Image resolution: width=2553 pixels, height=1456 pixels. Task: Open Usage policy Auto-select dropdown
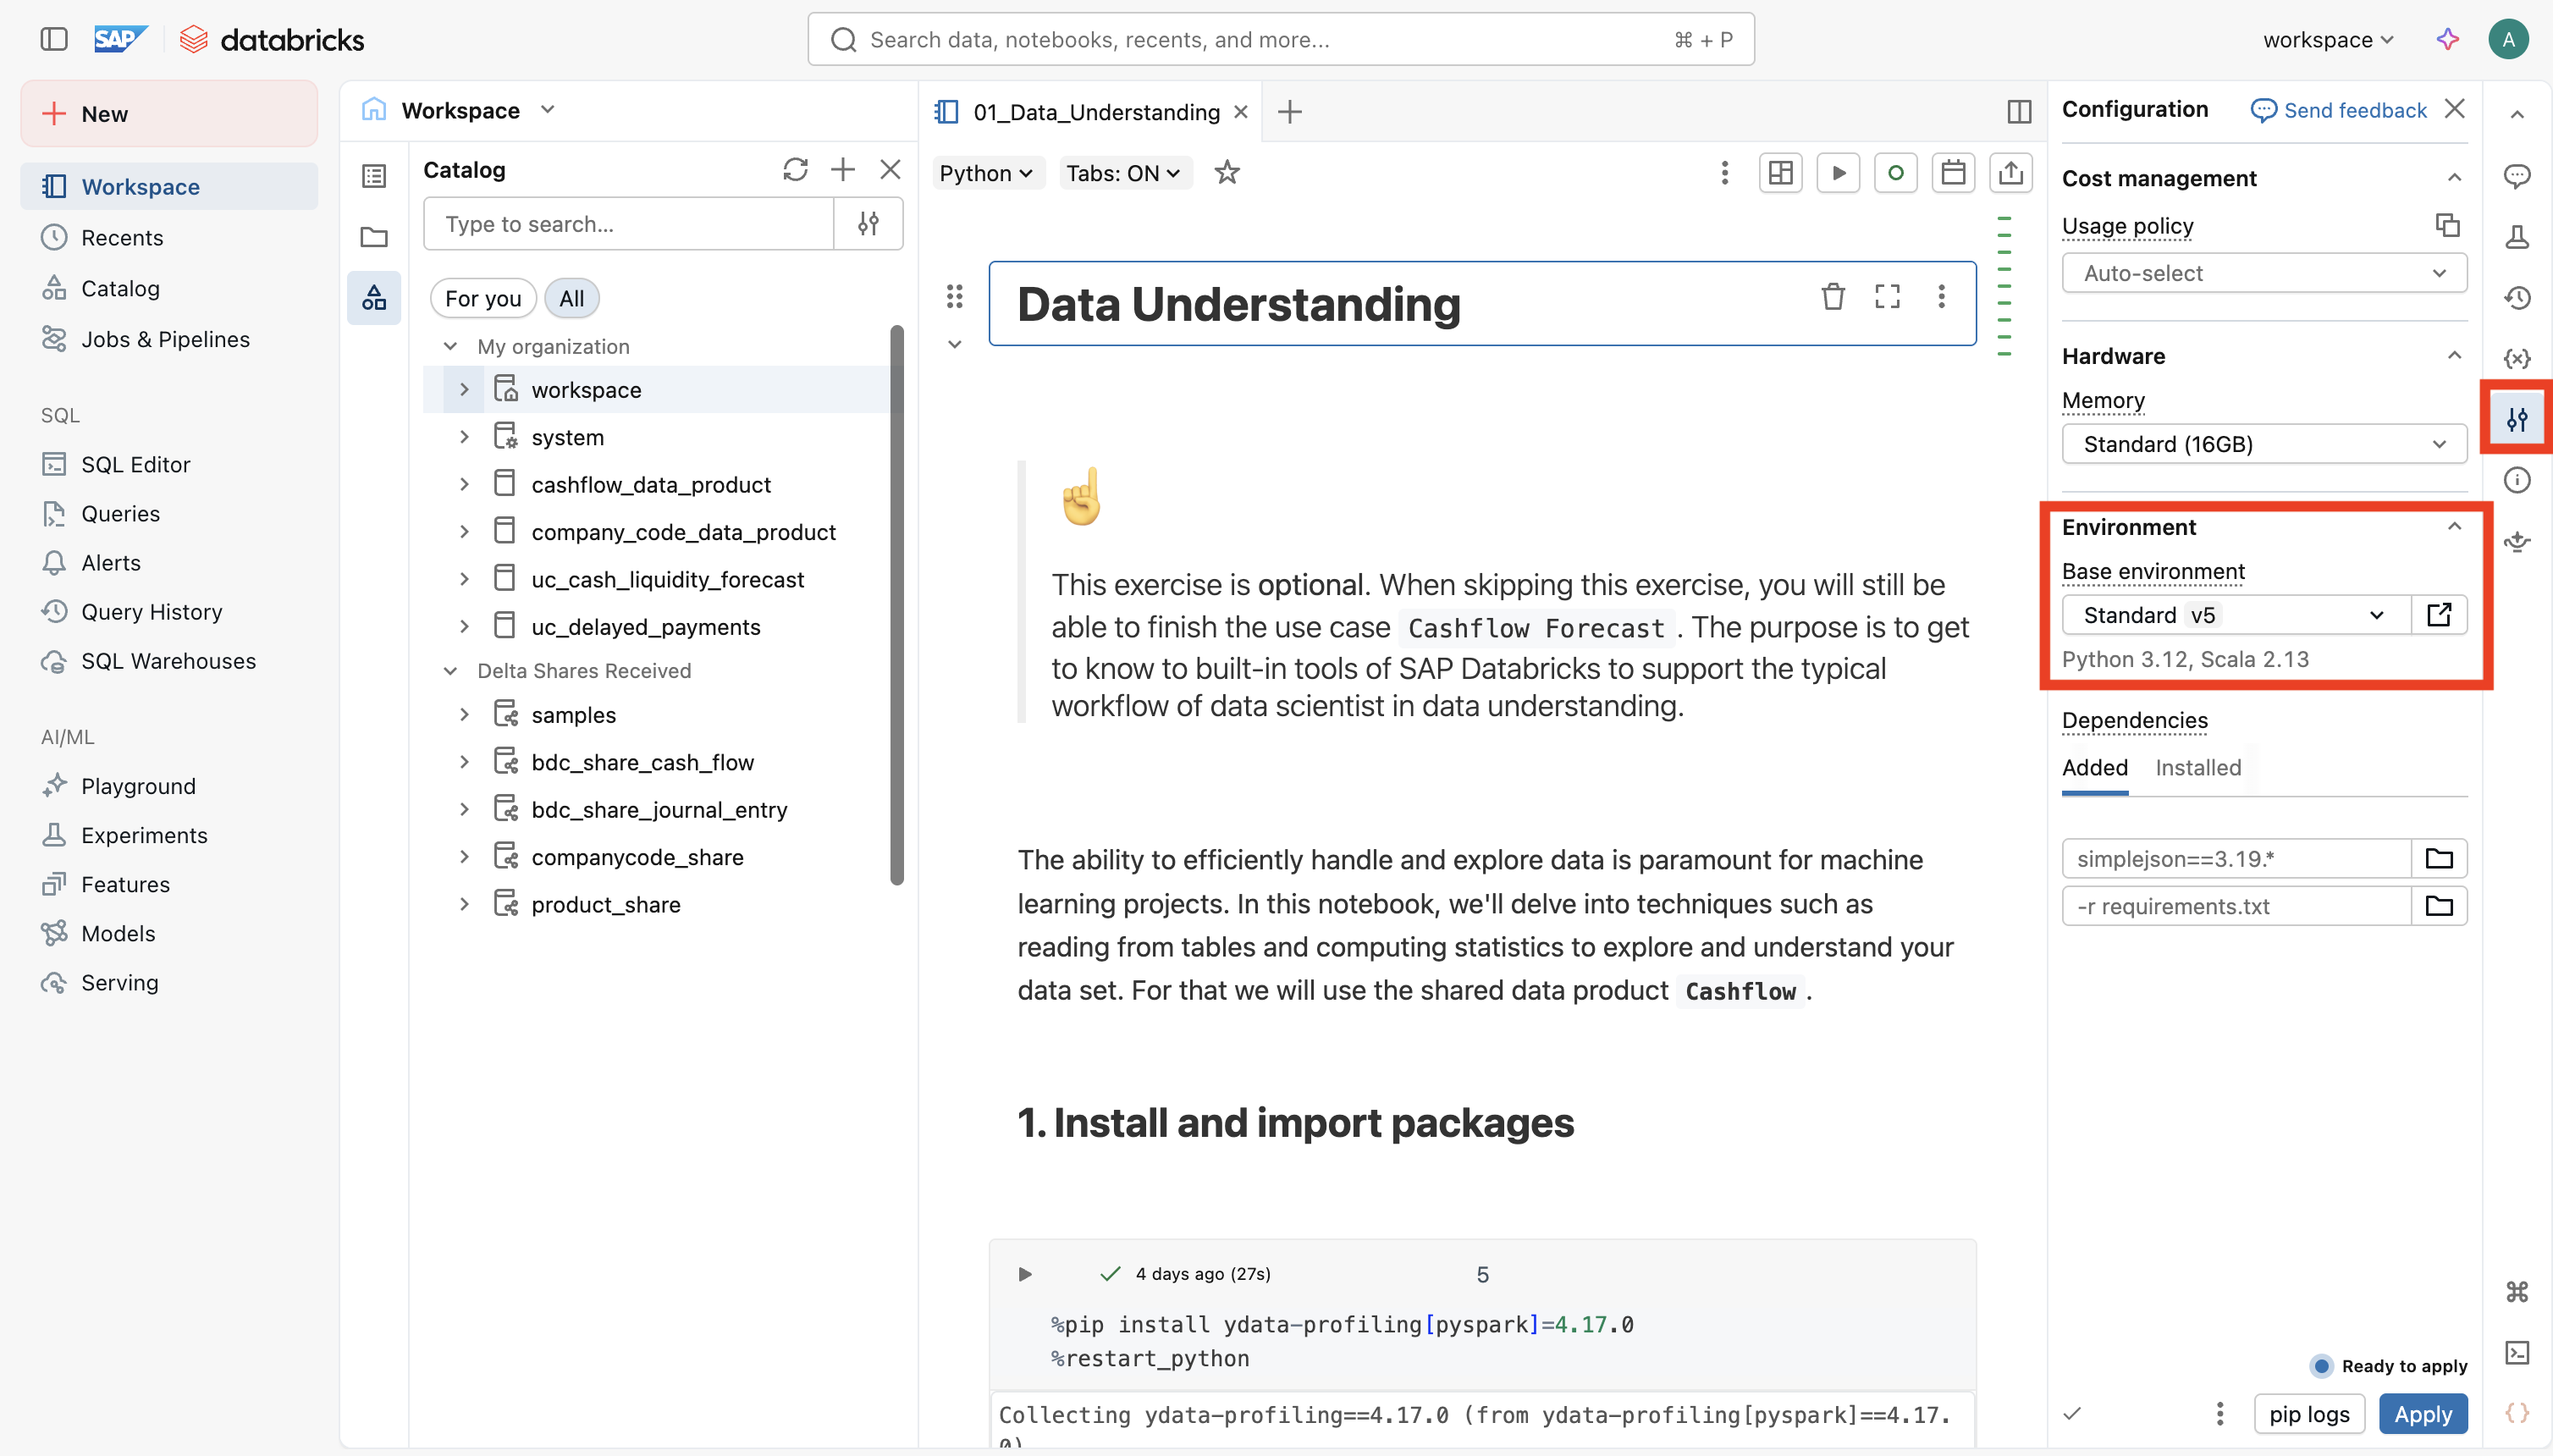click(2264, 273)
